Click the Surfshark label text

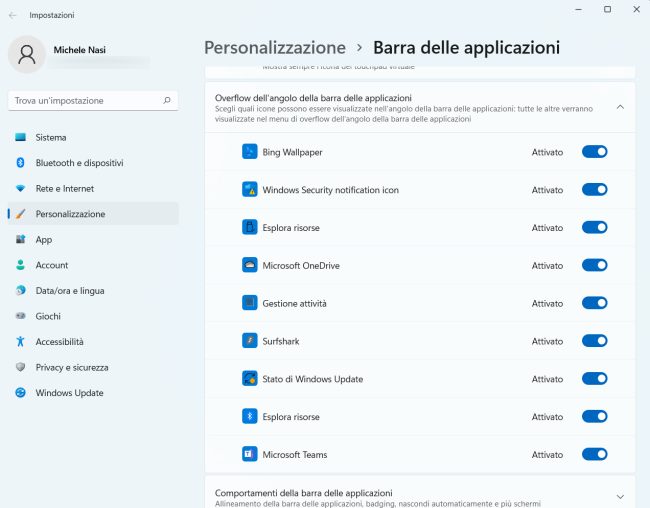point(281,341)
